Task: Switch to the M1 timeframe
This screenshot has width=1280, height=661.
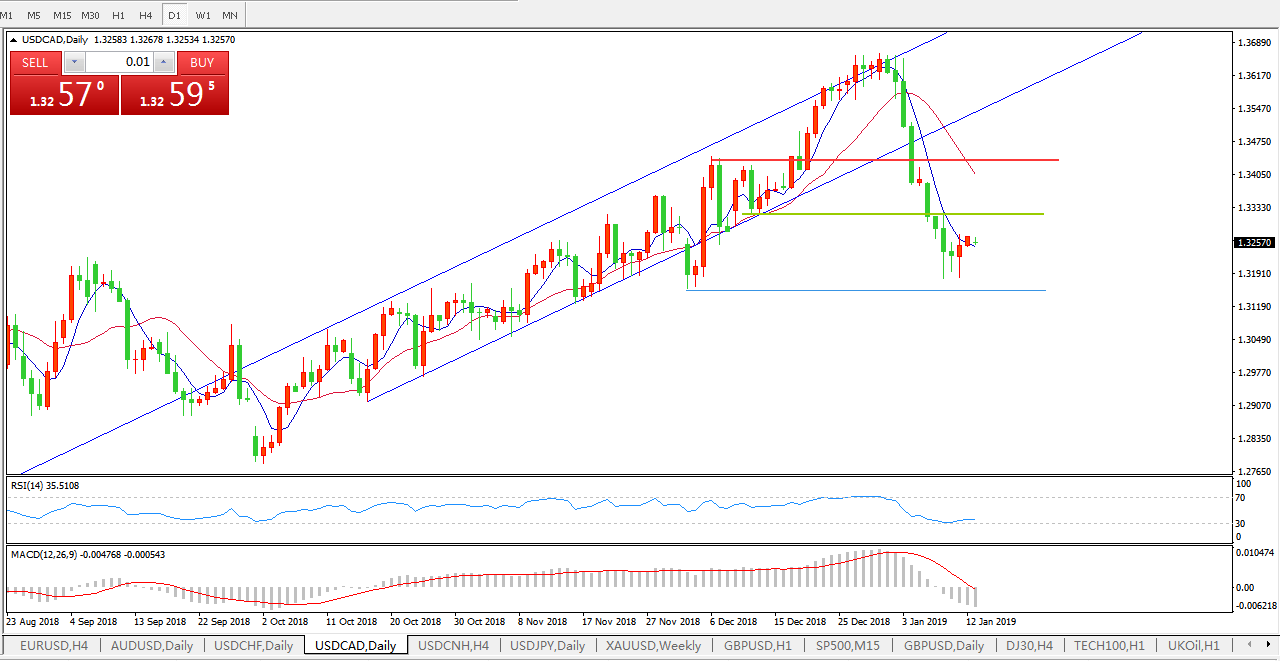Action: 7,15
